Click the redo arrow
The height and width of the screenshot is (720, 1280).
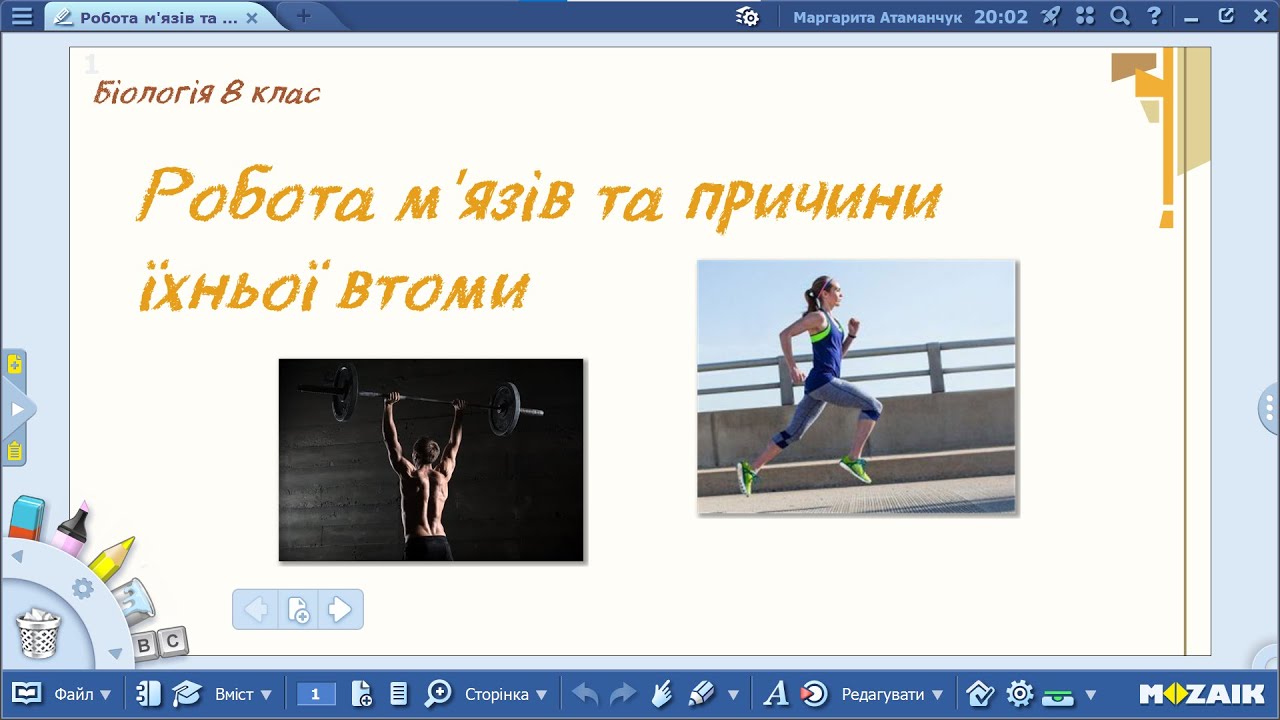pos(622,693)
